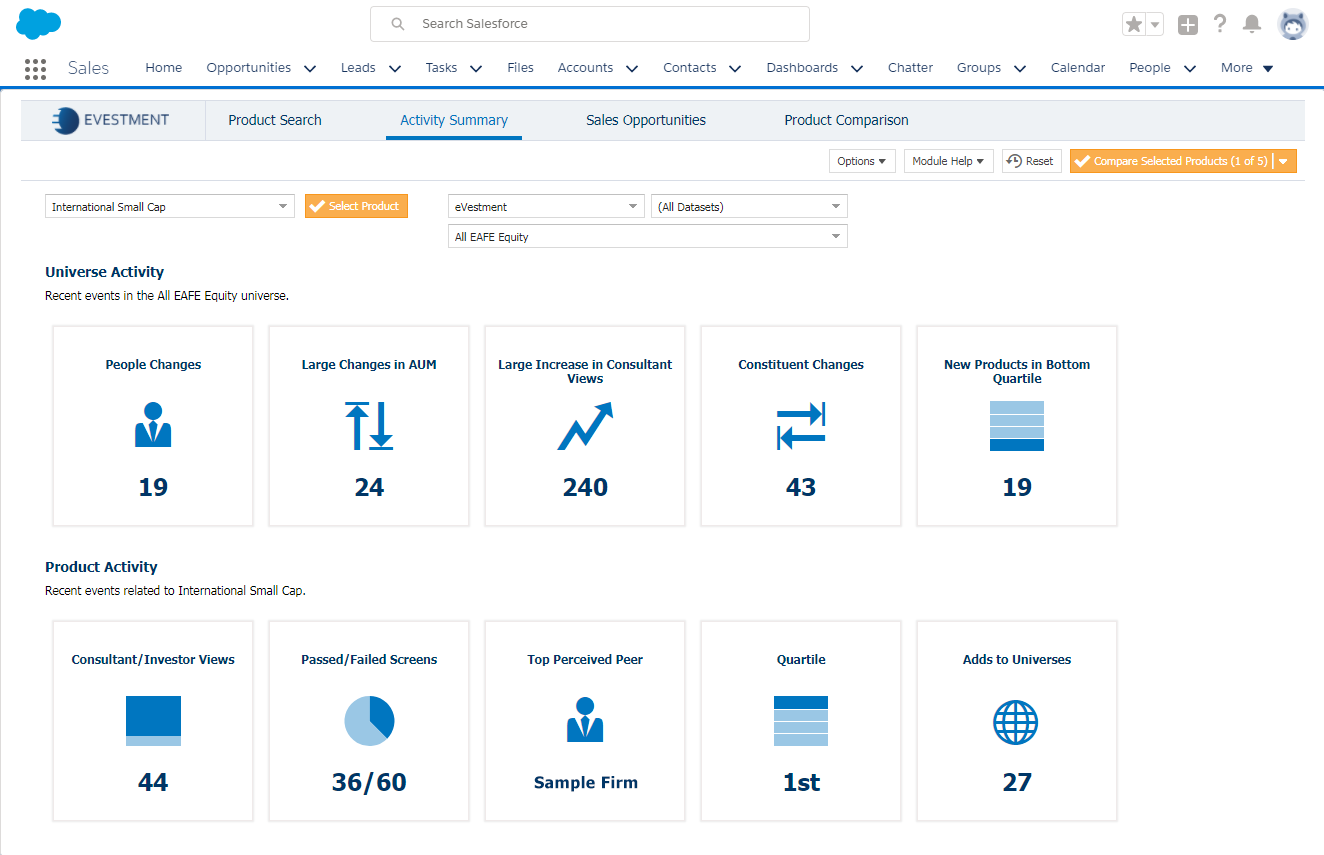Click the favorites star icon
Image resolution: width=1324 pixels, height=855 pixels.
[x=1135, y=22]
